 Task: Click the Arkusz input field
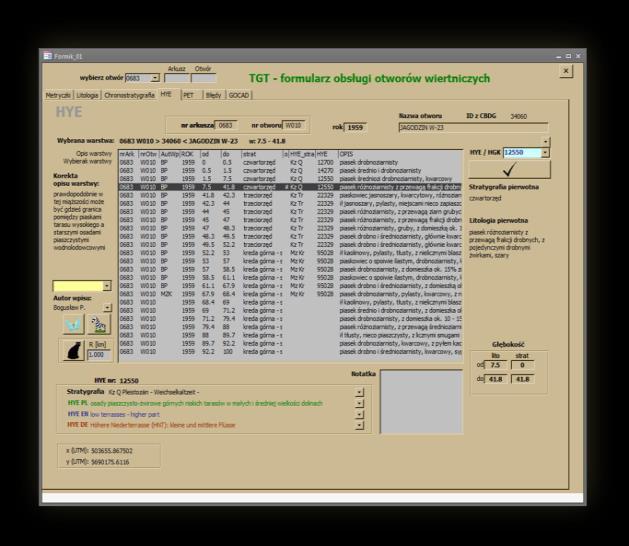coord(177,78)
